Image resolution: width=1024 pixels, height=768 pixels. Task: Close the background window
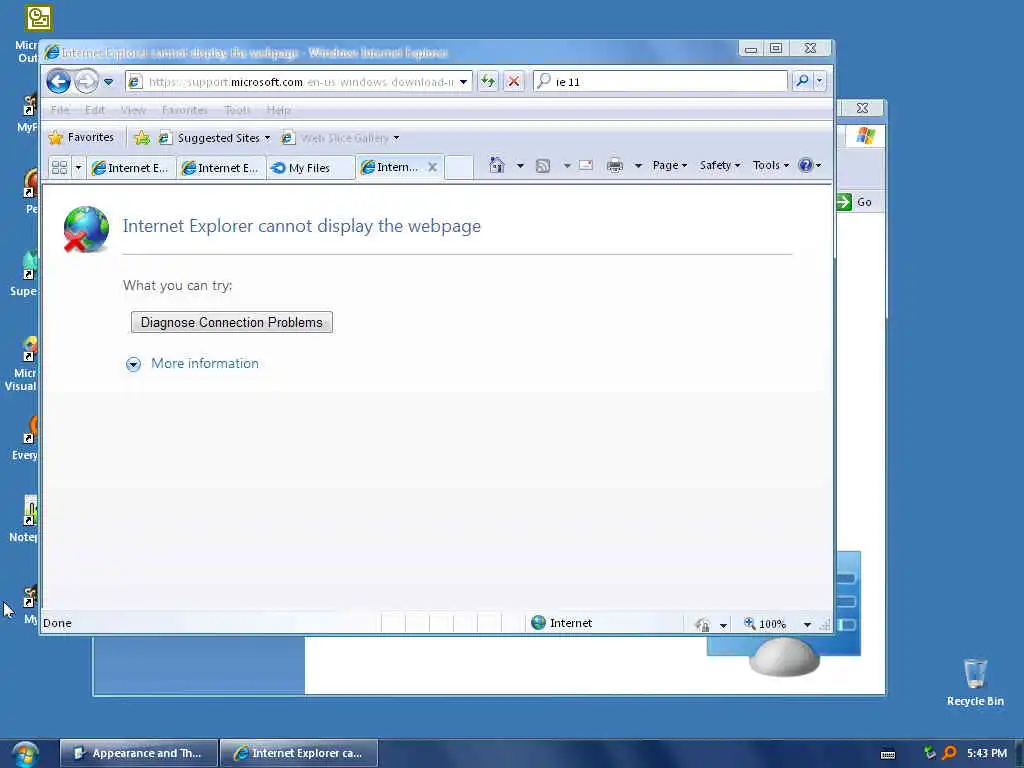[x=863, y=108]
